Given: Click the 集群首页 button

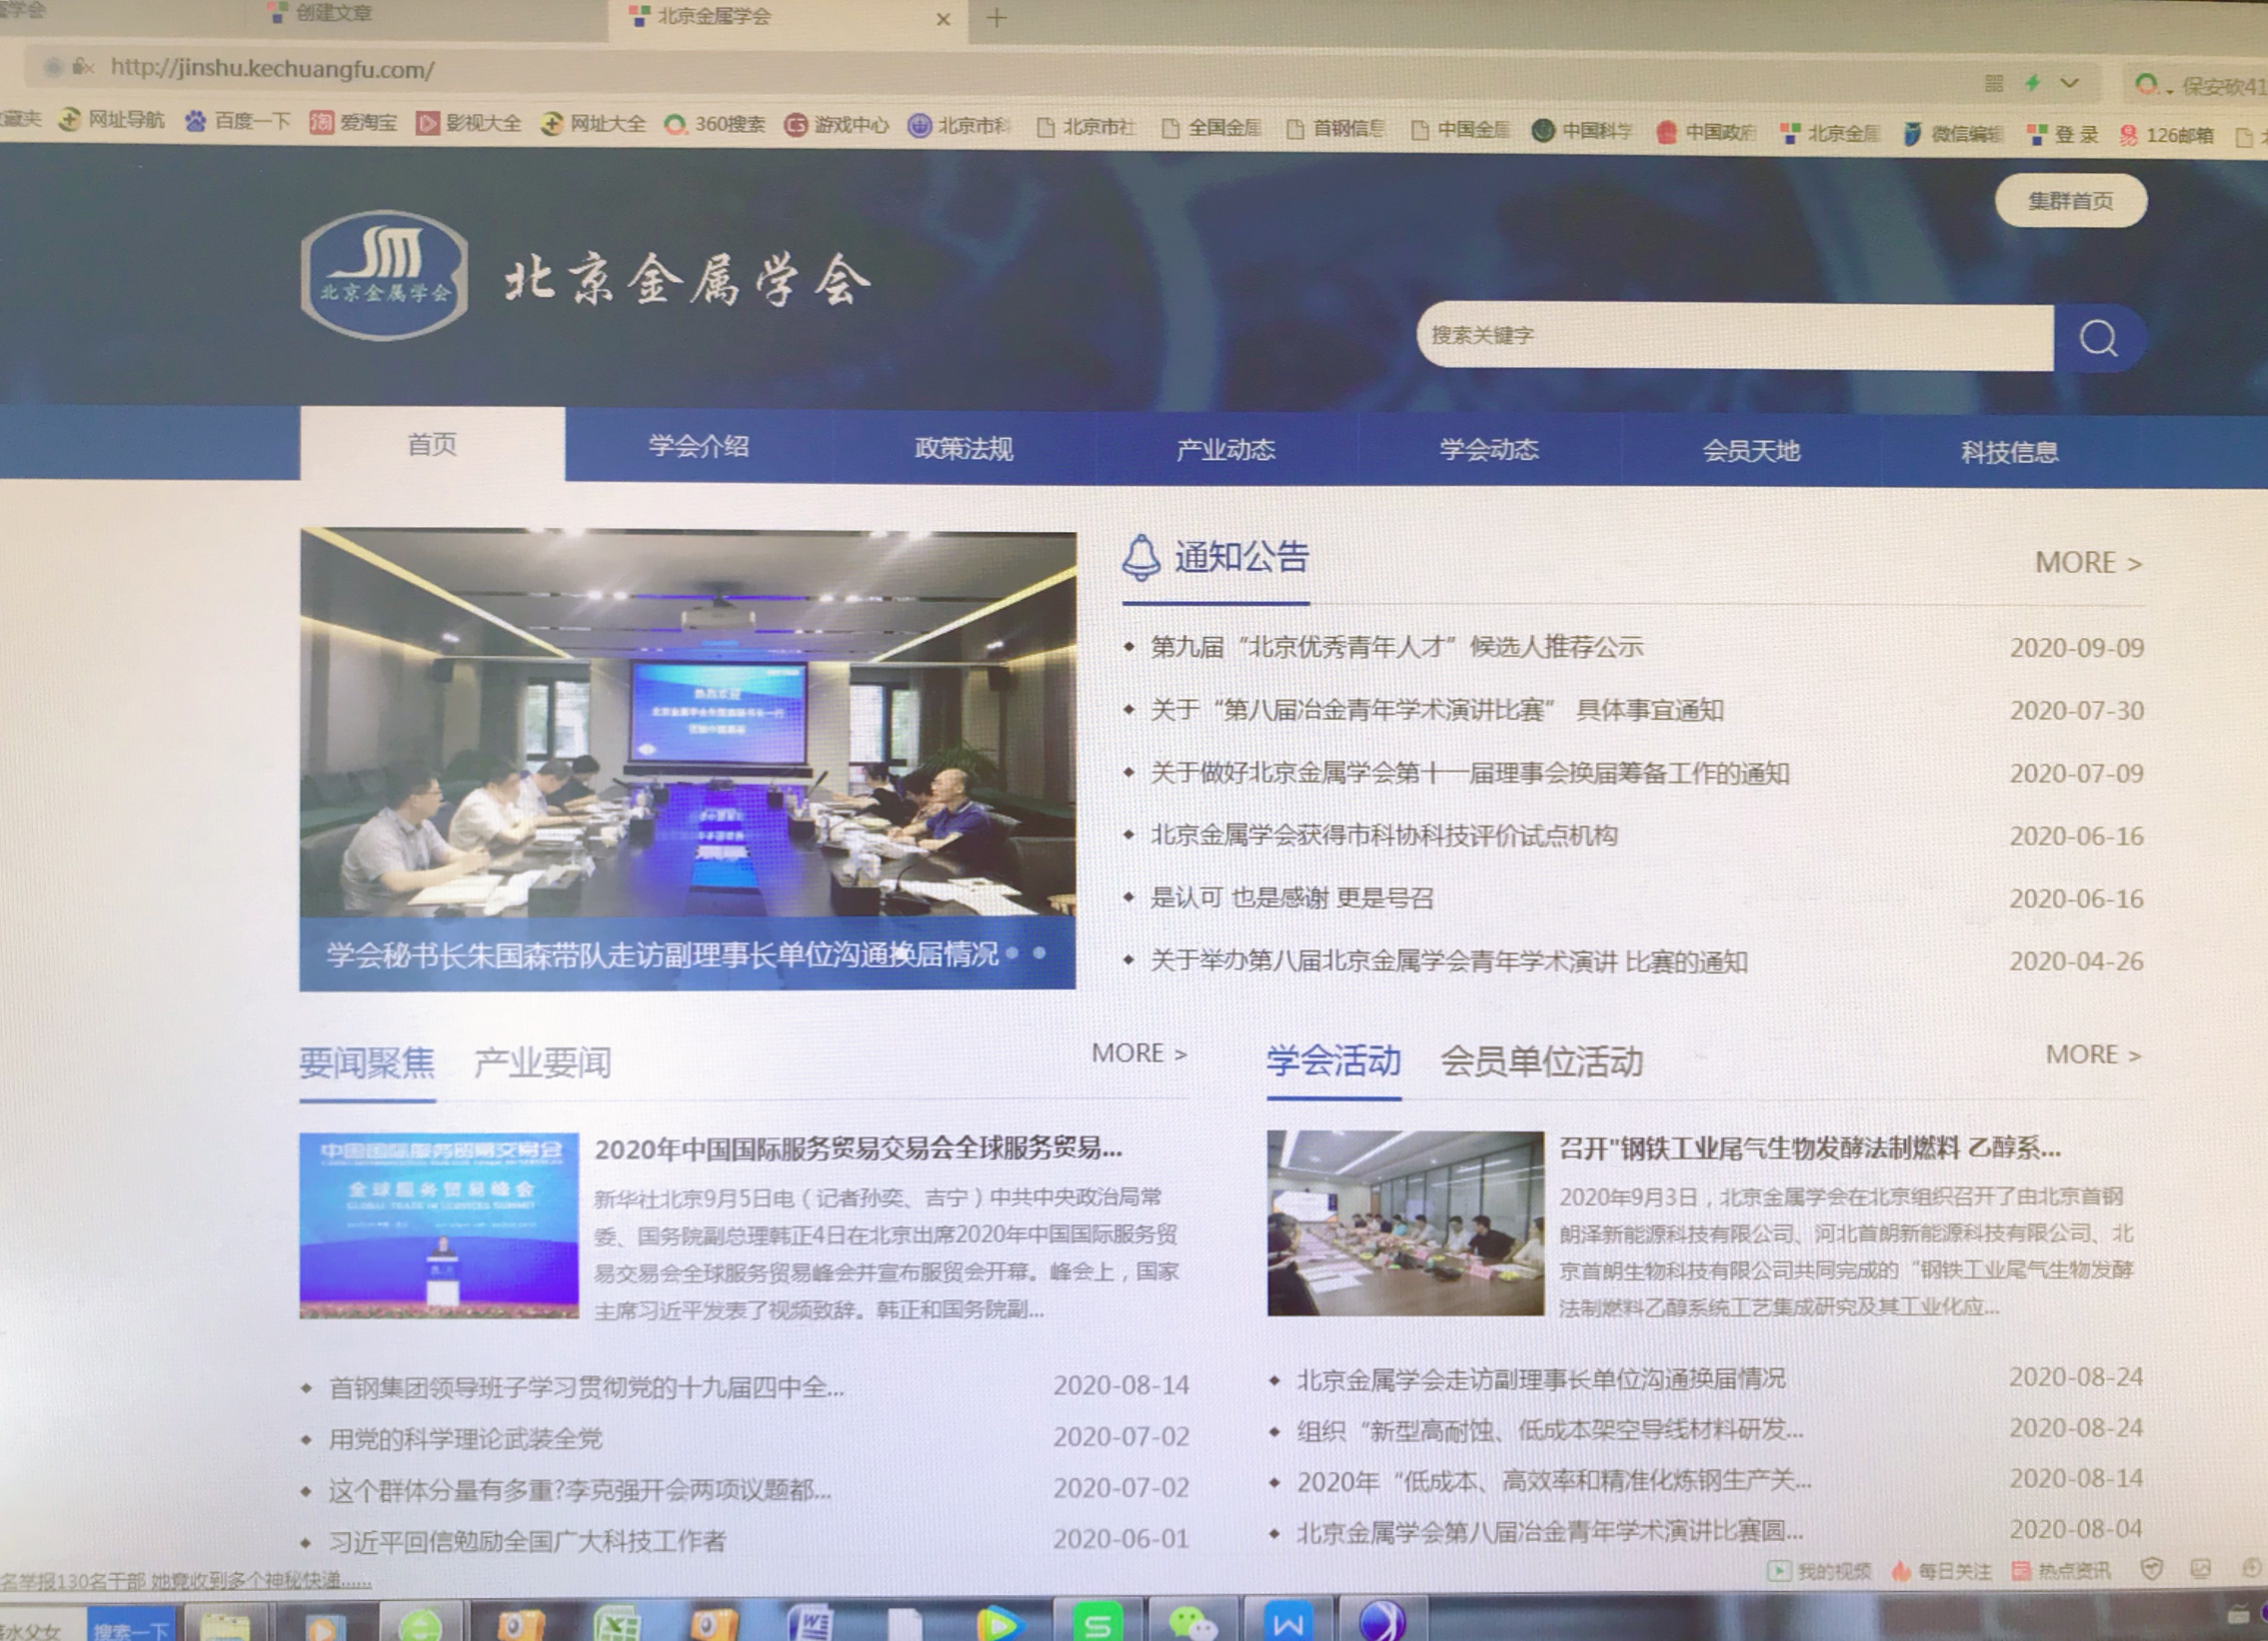Looking at the screenshot, I should [x=2070, y=201].
